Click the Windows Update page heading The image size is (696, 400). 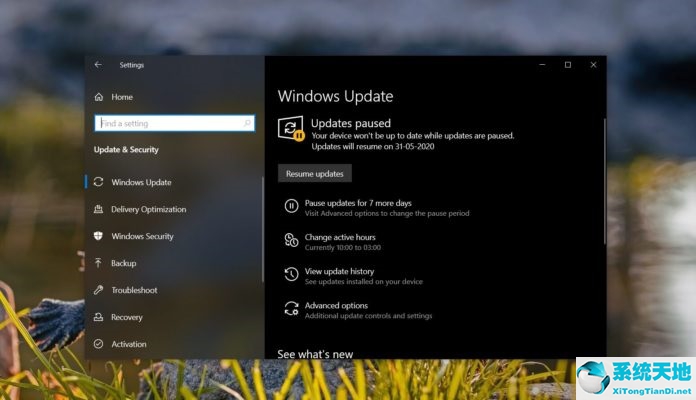click(x=336, y=96)
